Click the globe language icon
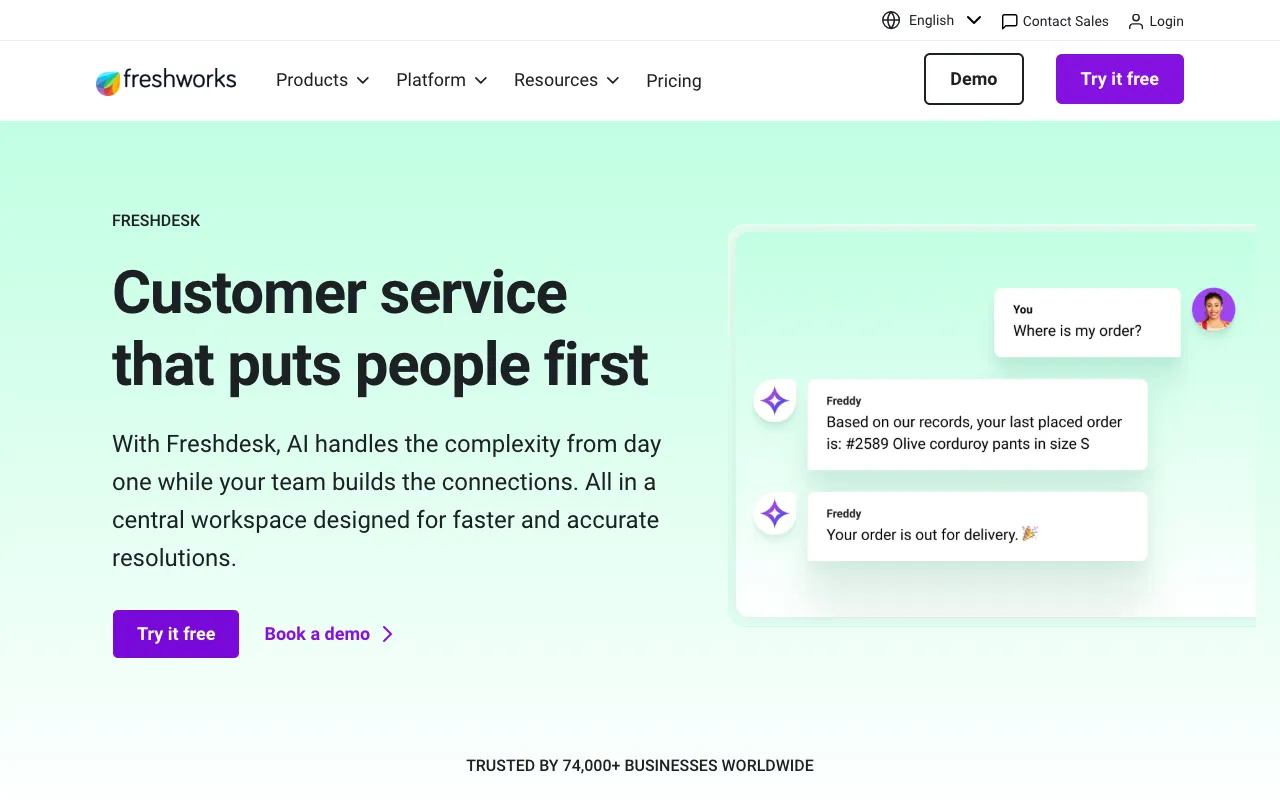The image size is (1280, 800). (890, 20)
